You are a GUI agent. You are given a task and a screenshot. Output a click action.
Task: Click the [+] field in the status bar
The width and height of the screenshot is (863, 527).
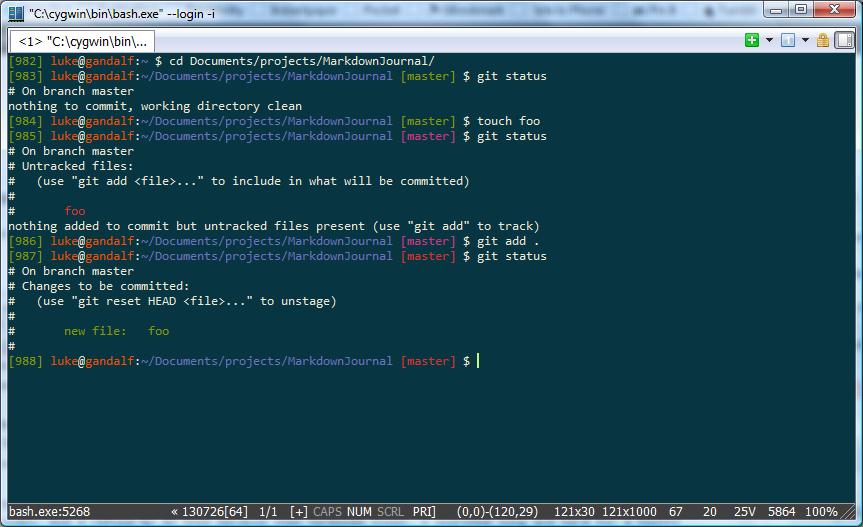coord(298,512)
